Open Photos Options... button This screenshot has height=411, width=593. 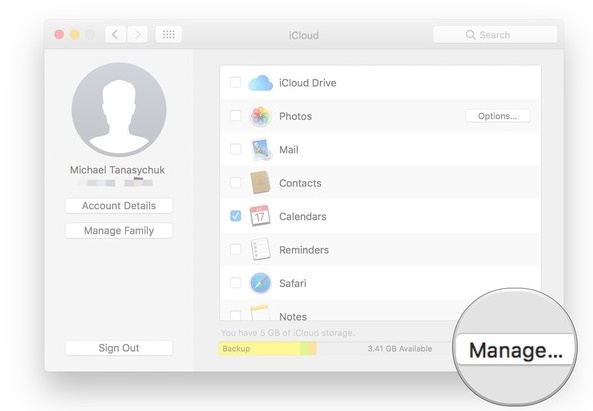pos(498,116)
